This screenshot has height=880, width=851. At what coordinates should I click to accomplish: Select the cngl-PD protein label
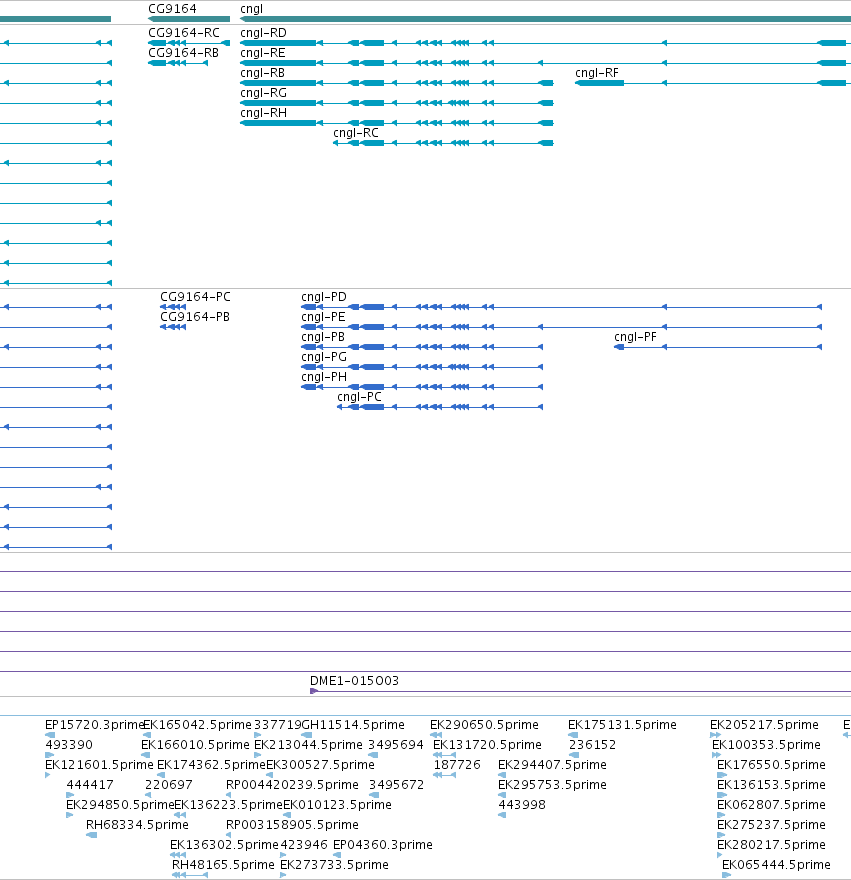324,297
